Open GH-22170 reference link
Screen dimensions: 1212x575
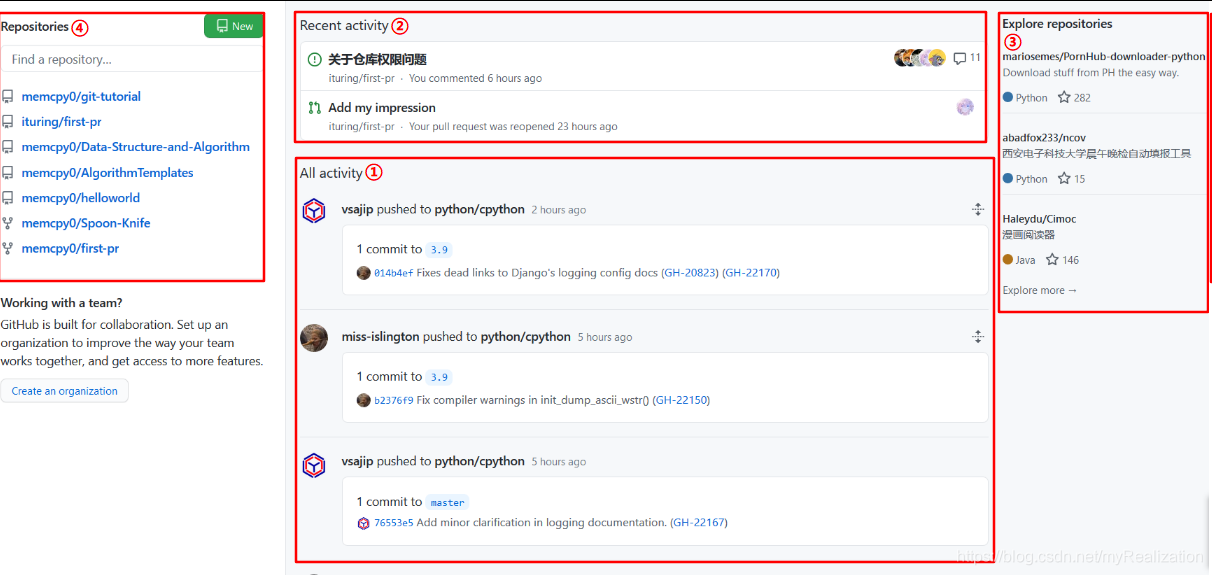(750, 272)
